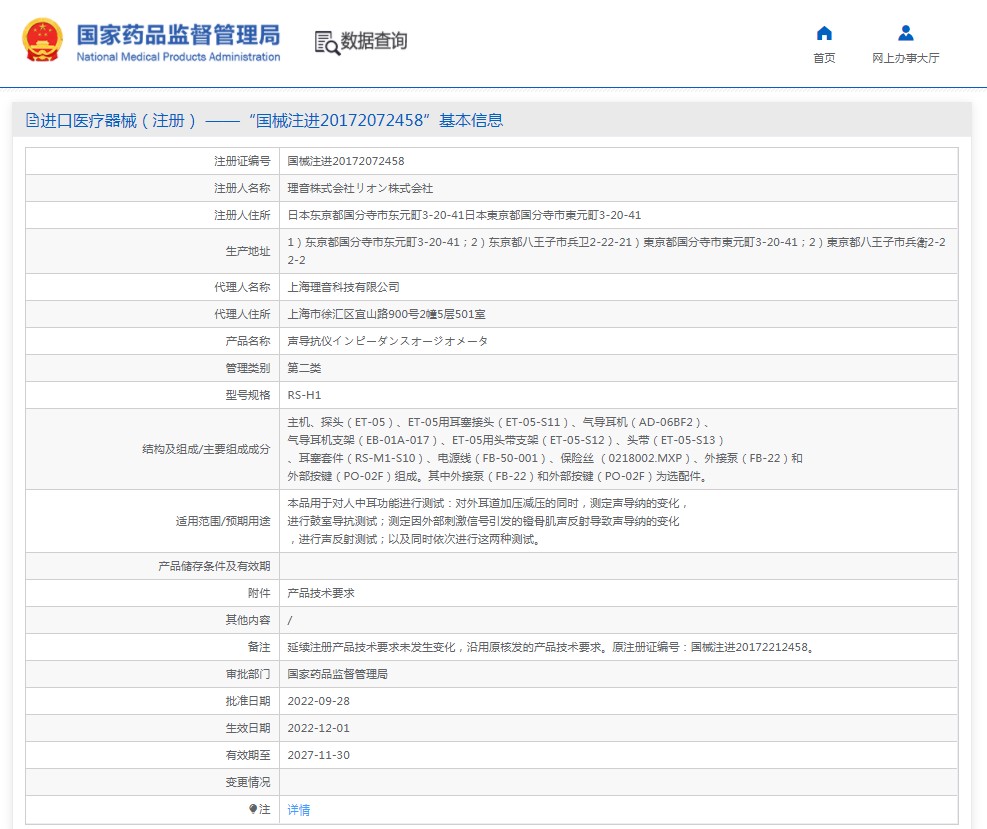This screenshot has width=987, height=829.
Task: Click National Medical Products Administration text
Action: pyautogui.click(x=178, y=57)
